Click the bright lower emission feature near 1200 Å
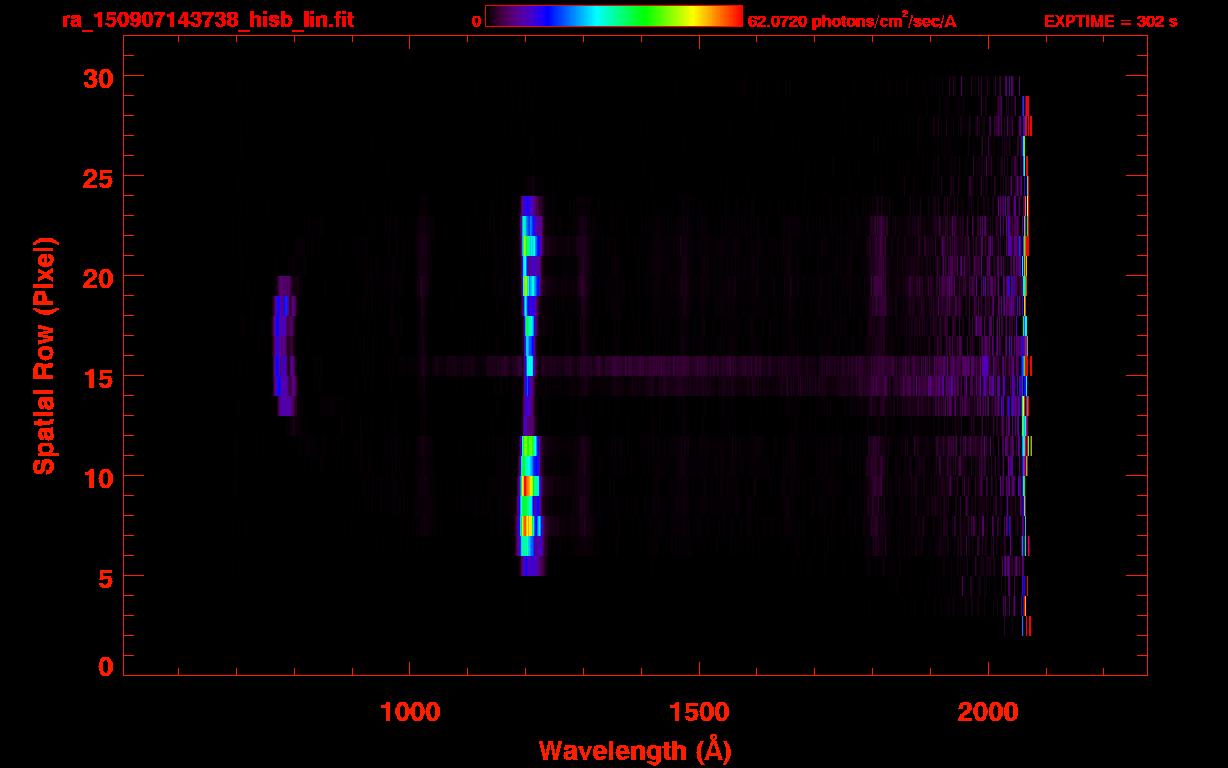1228x768 pixels. tap(530, 505)
